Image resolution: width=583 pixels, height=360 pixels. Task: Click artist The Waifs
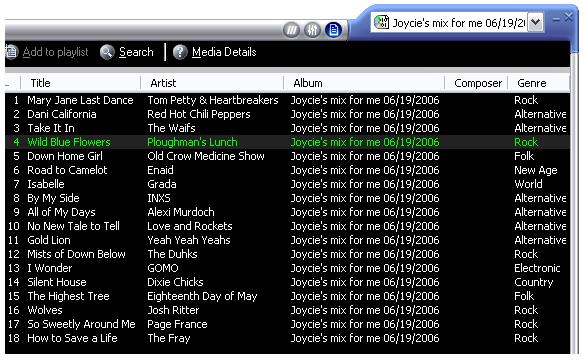pyautogui.click(x=171, y=128)
